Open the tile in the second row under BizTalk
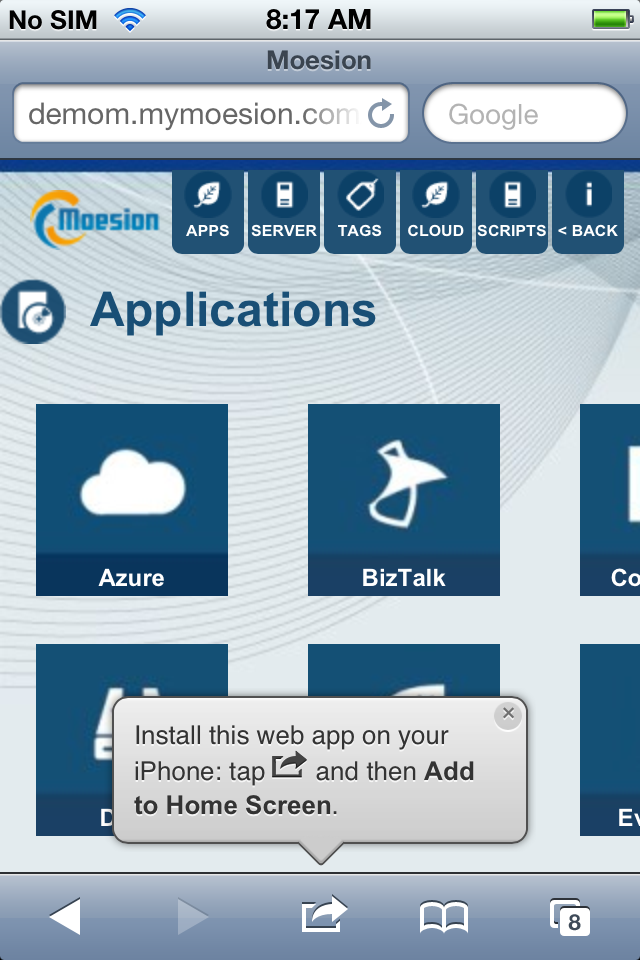 (404, 670)
